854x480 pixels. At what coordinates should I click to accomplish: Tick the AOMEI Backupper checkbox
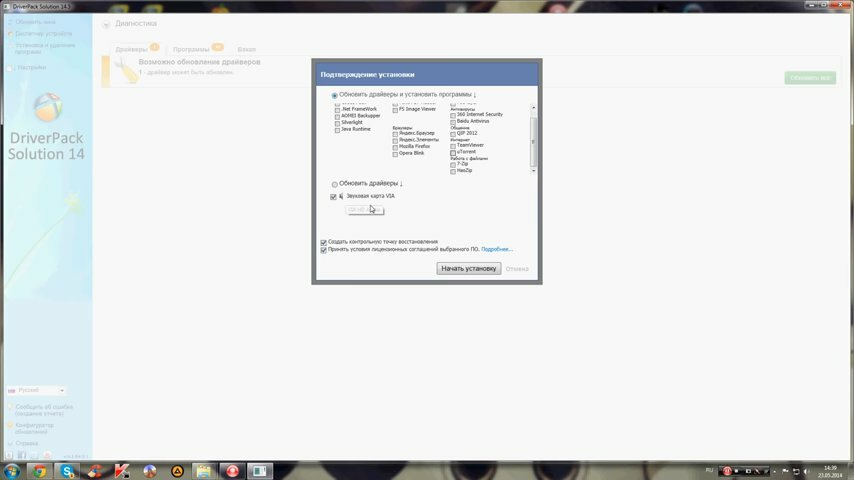click(337, 117)
